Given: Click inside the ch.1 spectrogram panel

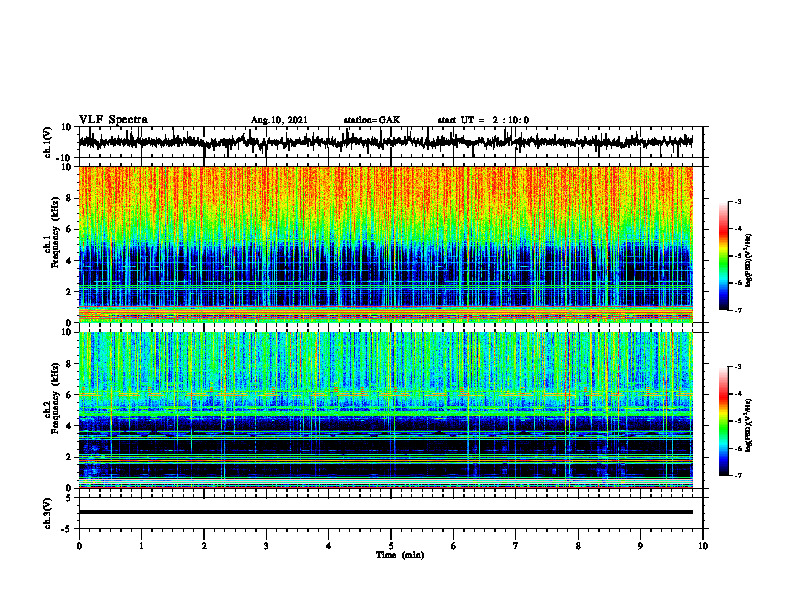Looking at the screenshot, I should click(x=385, y=244).
